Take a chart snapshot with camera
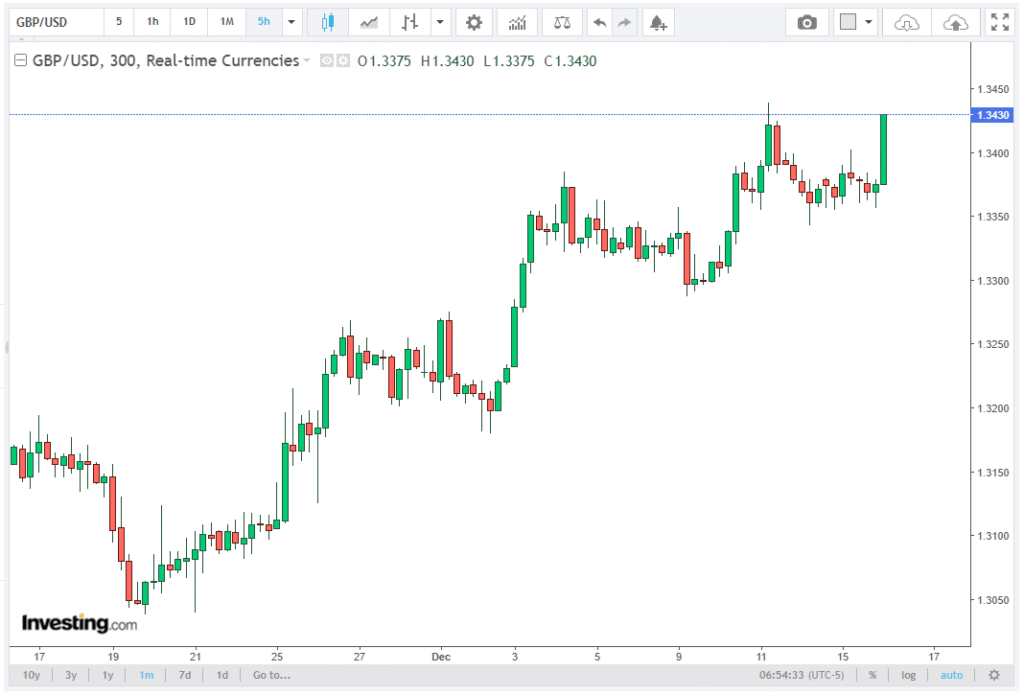Screen dimensions: 1024x695 (806, 22)
